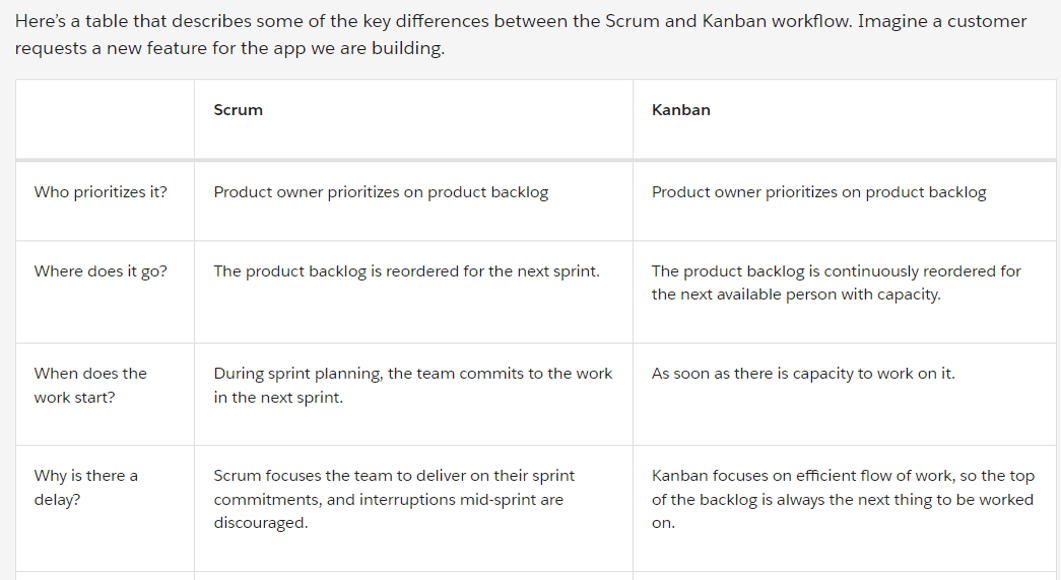Click Scrum's "Product owner prioritizes" cell
1061x580 pixels.
tap(380, 192)
